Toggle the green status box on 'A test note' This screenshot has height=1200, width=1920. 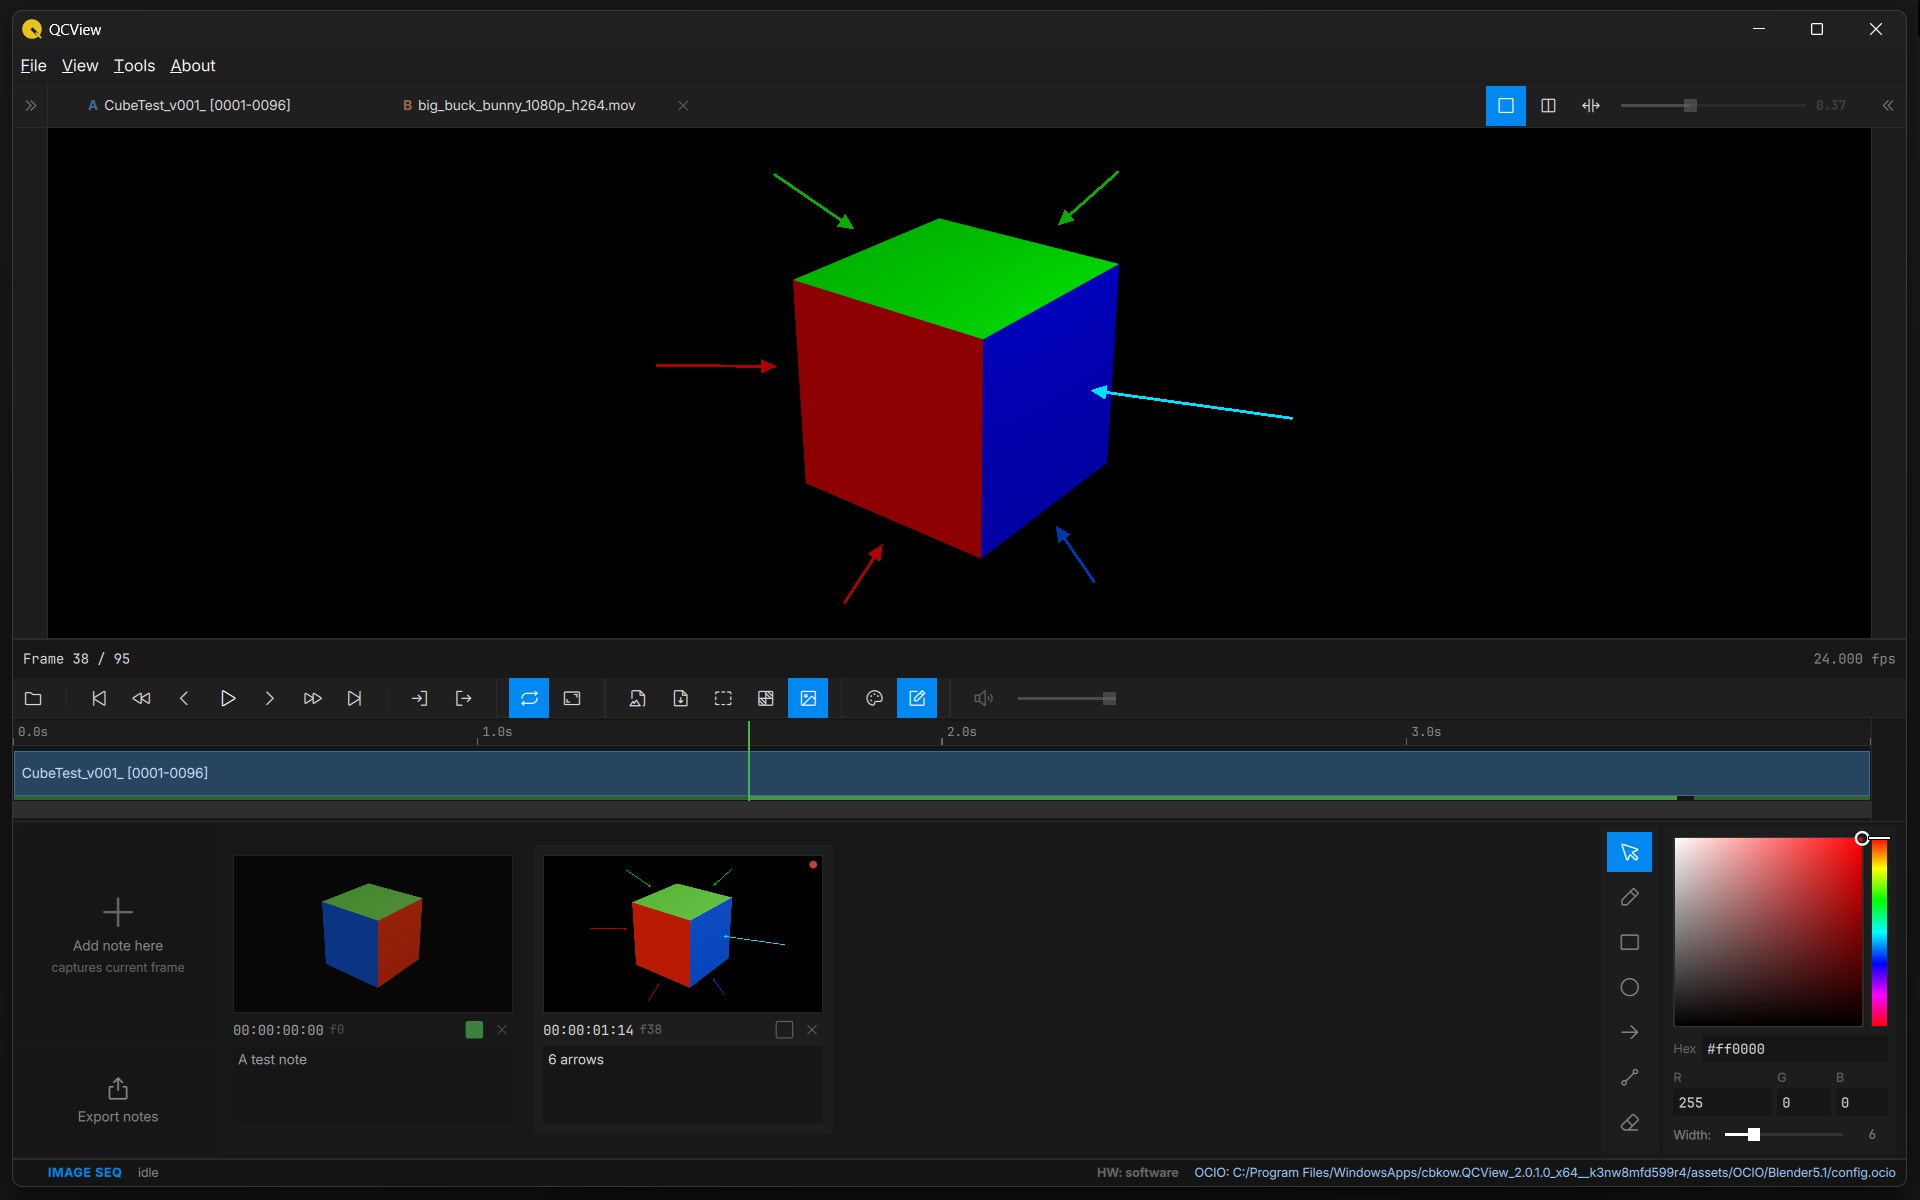coord(474,1029)
